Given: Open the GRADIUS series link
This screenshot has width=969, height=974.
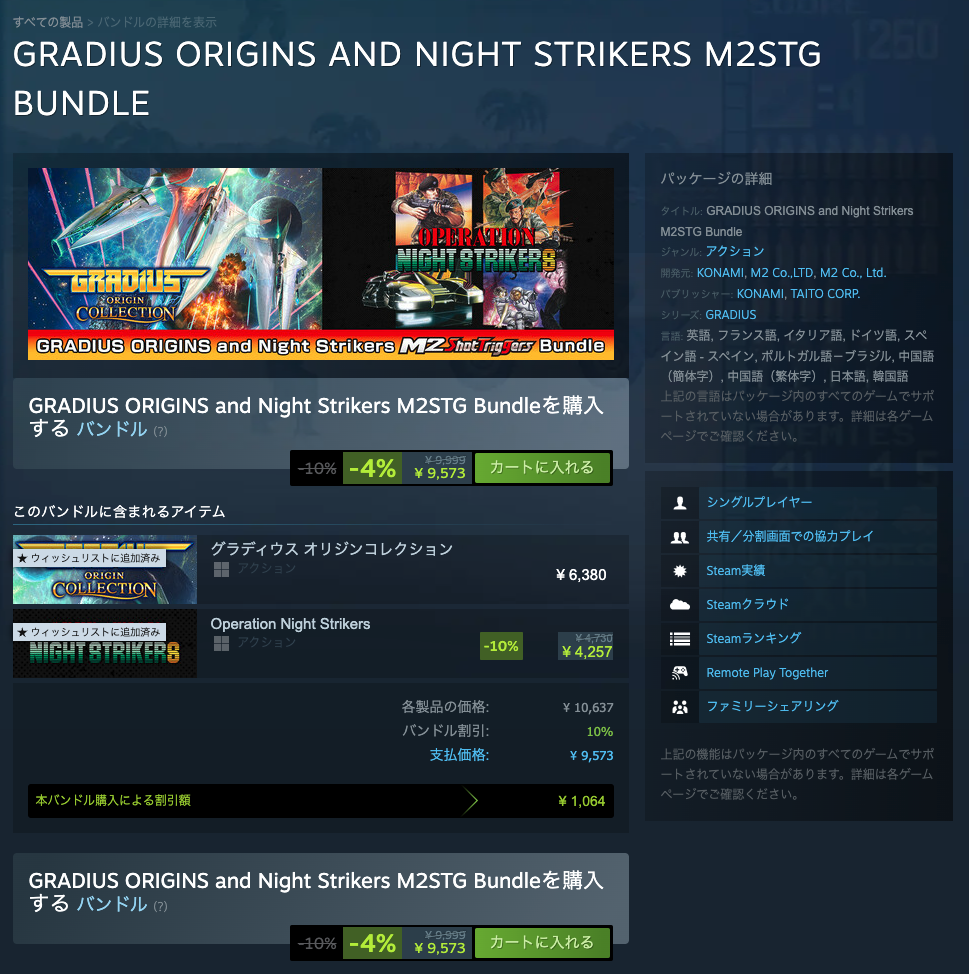Looking at the screenshot, I should [x=730, y=314].
